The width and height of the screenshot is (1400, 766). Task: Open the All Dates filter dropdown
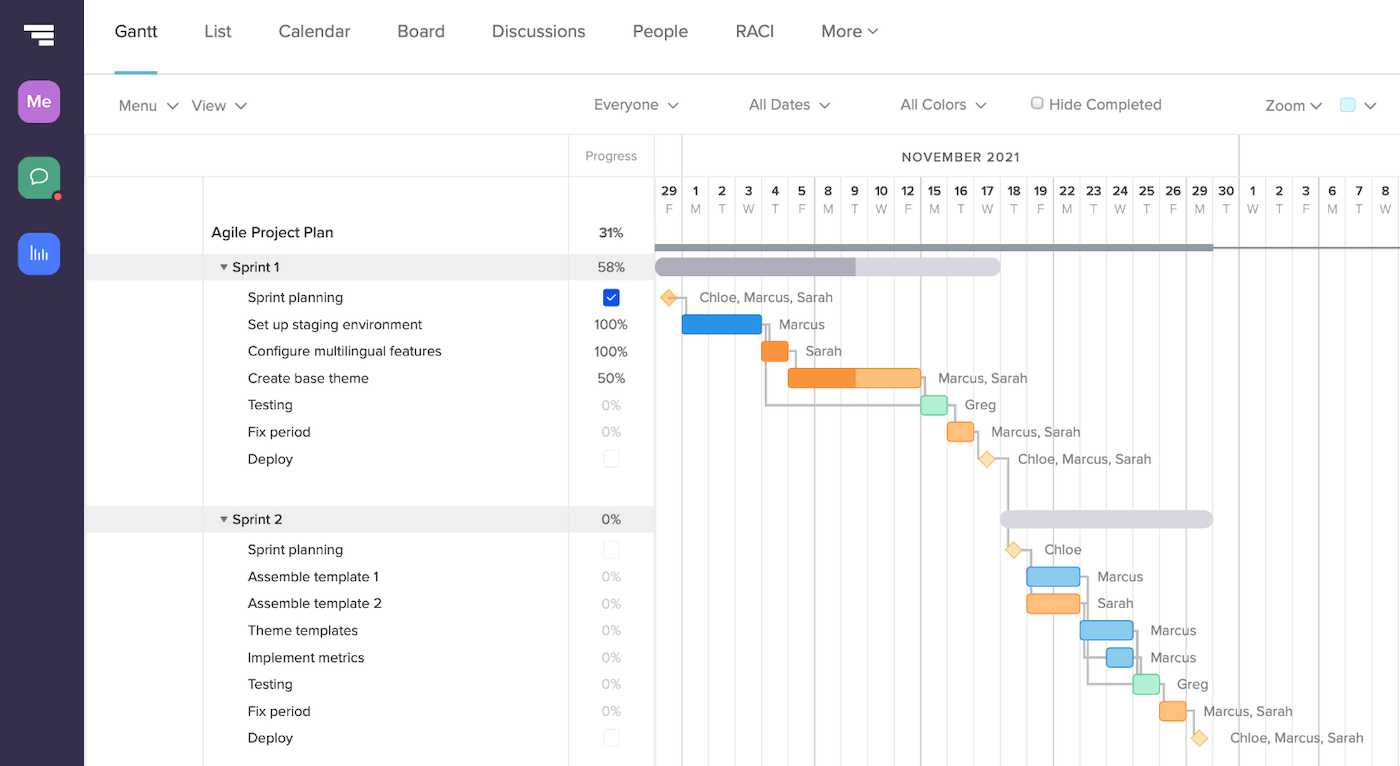click(x=789, y=104)
